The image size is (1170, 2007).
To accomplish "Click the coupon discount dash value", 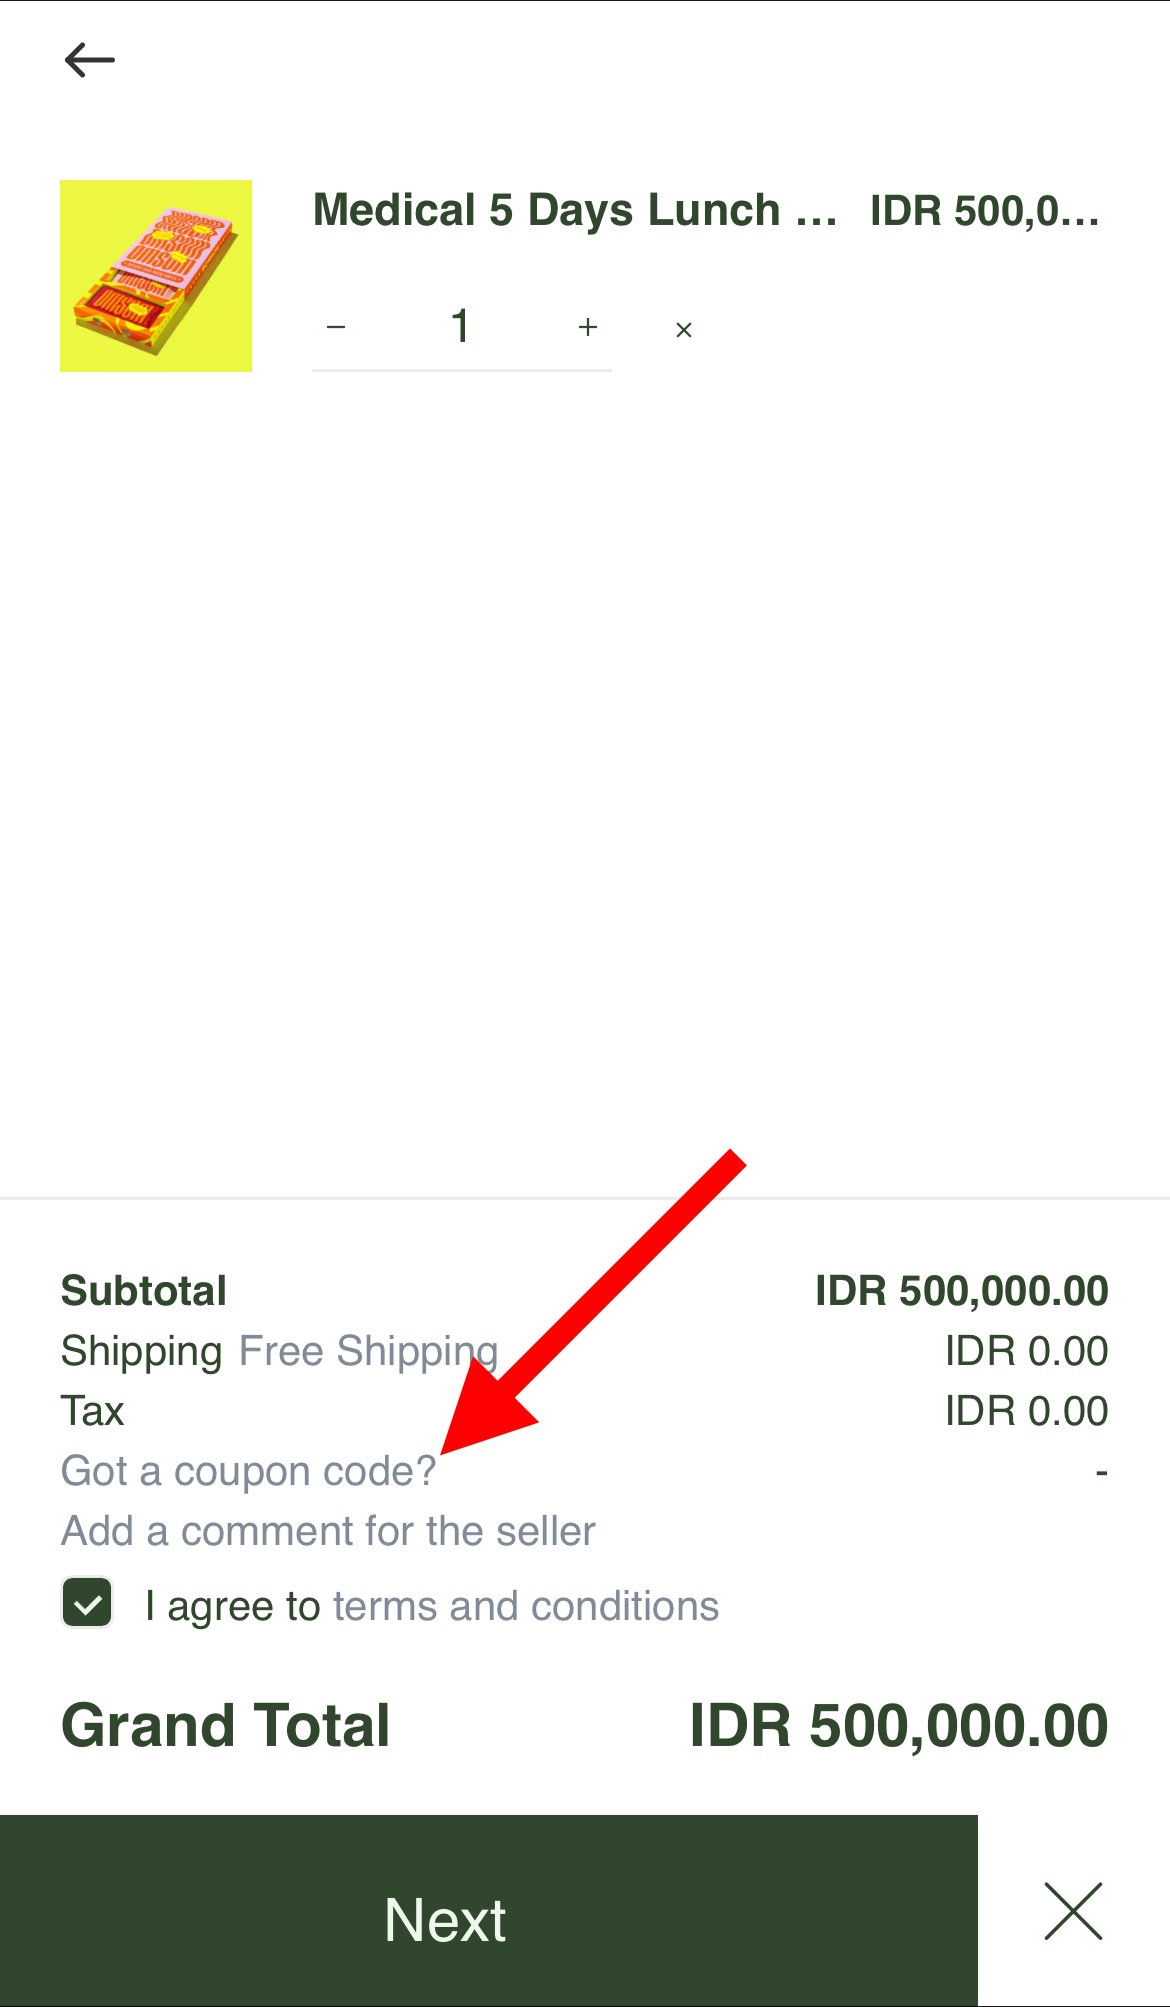I will point(1101,1472).
